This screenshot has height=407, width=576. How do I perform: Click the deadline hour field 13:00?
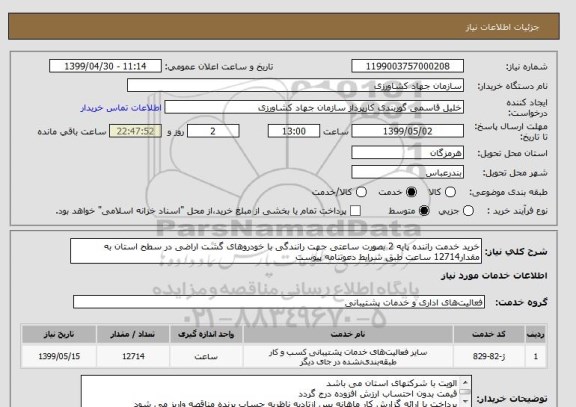point(294,131)
